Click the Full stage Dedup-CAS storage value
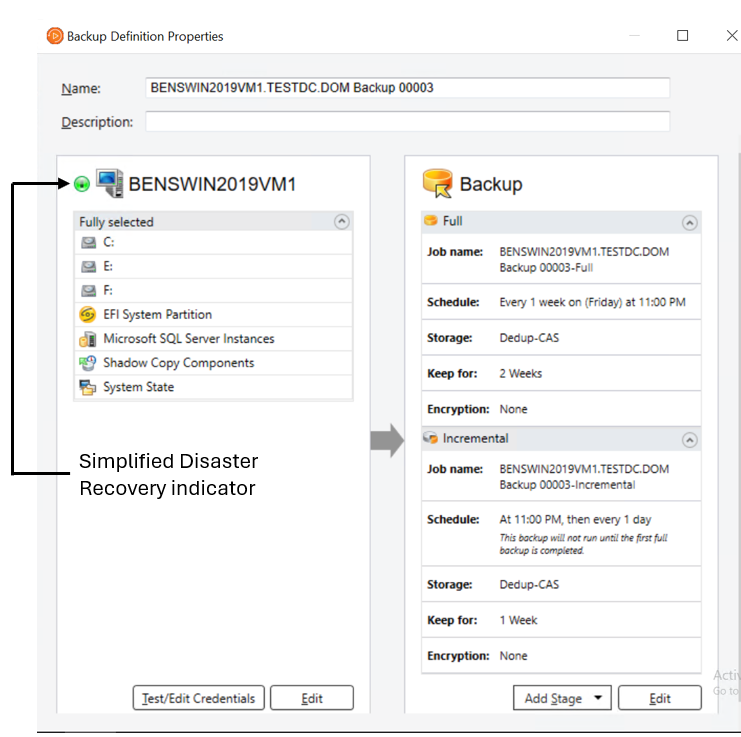This screenshot has width=741, height=737. 529,338
